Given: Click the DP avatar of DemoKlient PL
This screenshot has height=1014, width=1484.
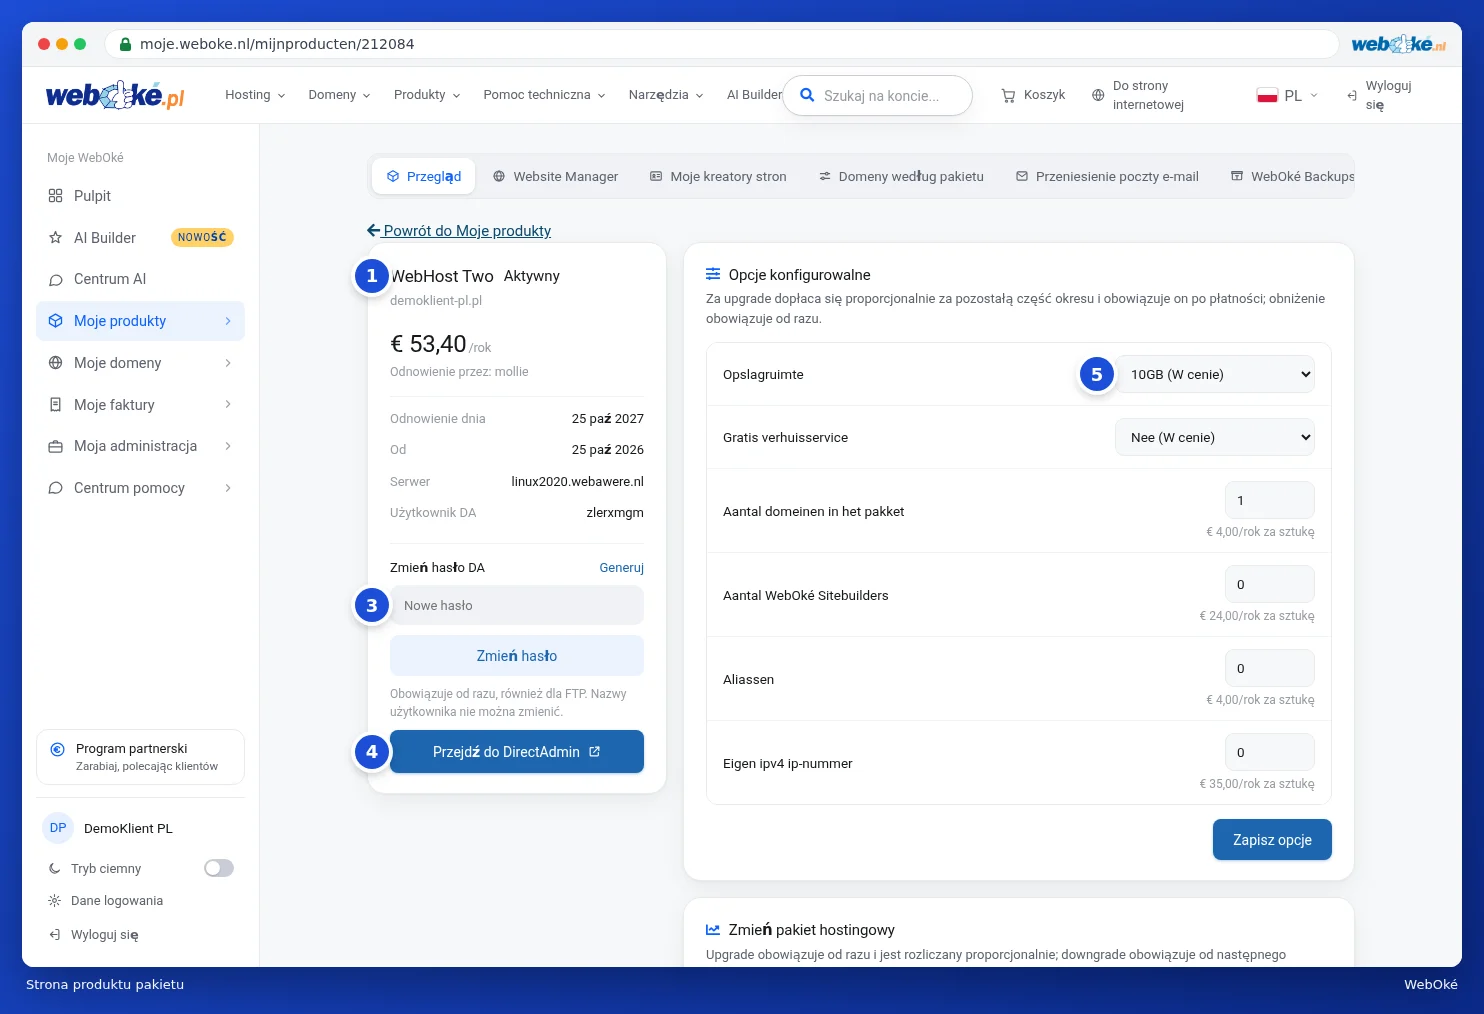Looking at the screenshot, I should point(58,828).
